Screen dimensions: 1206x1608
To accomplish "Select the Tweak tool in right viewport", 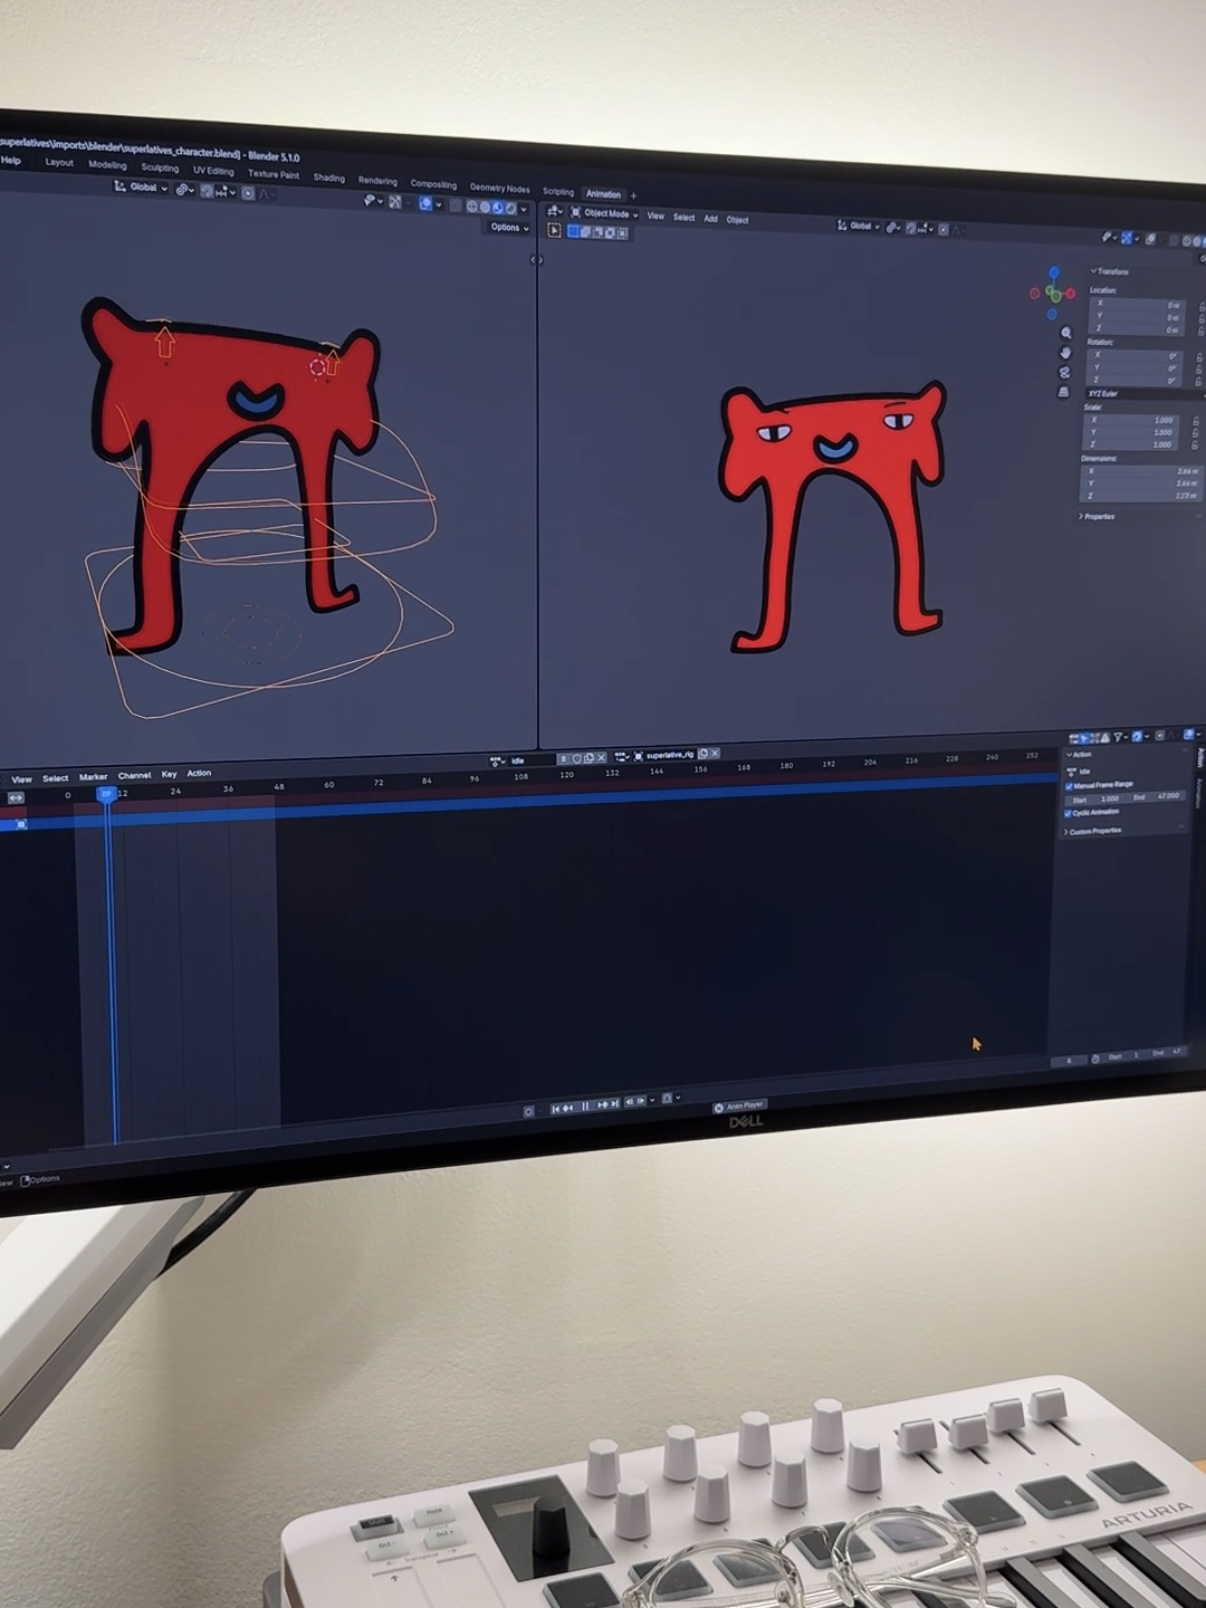I will (x=554, y=230).
